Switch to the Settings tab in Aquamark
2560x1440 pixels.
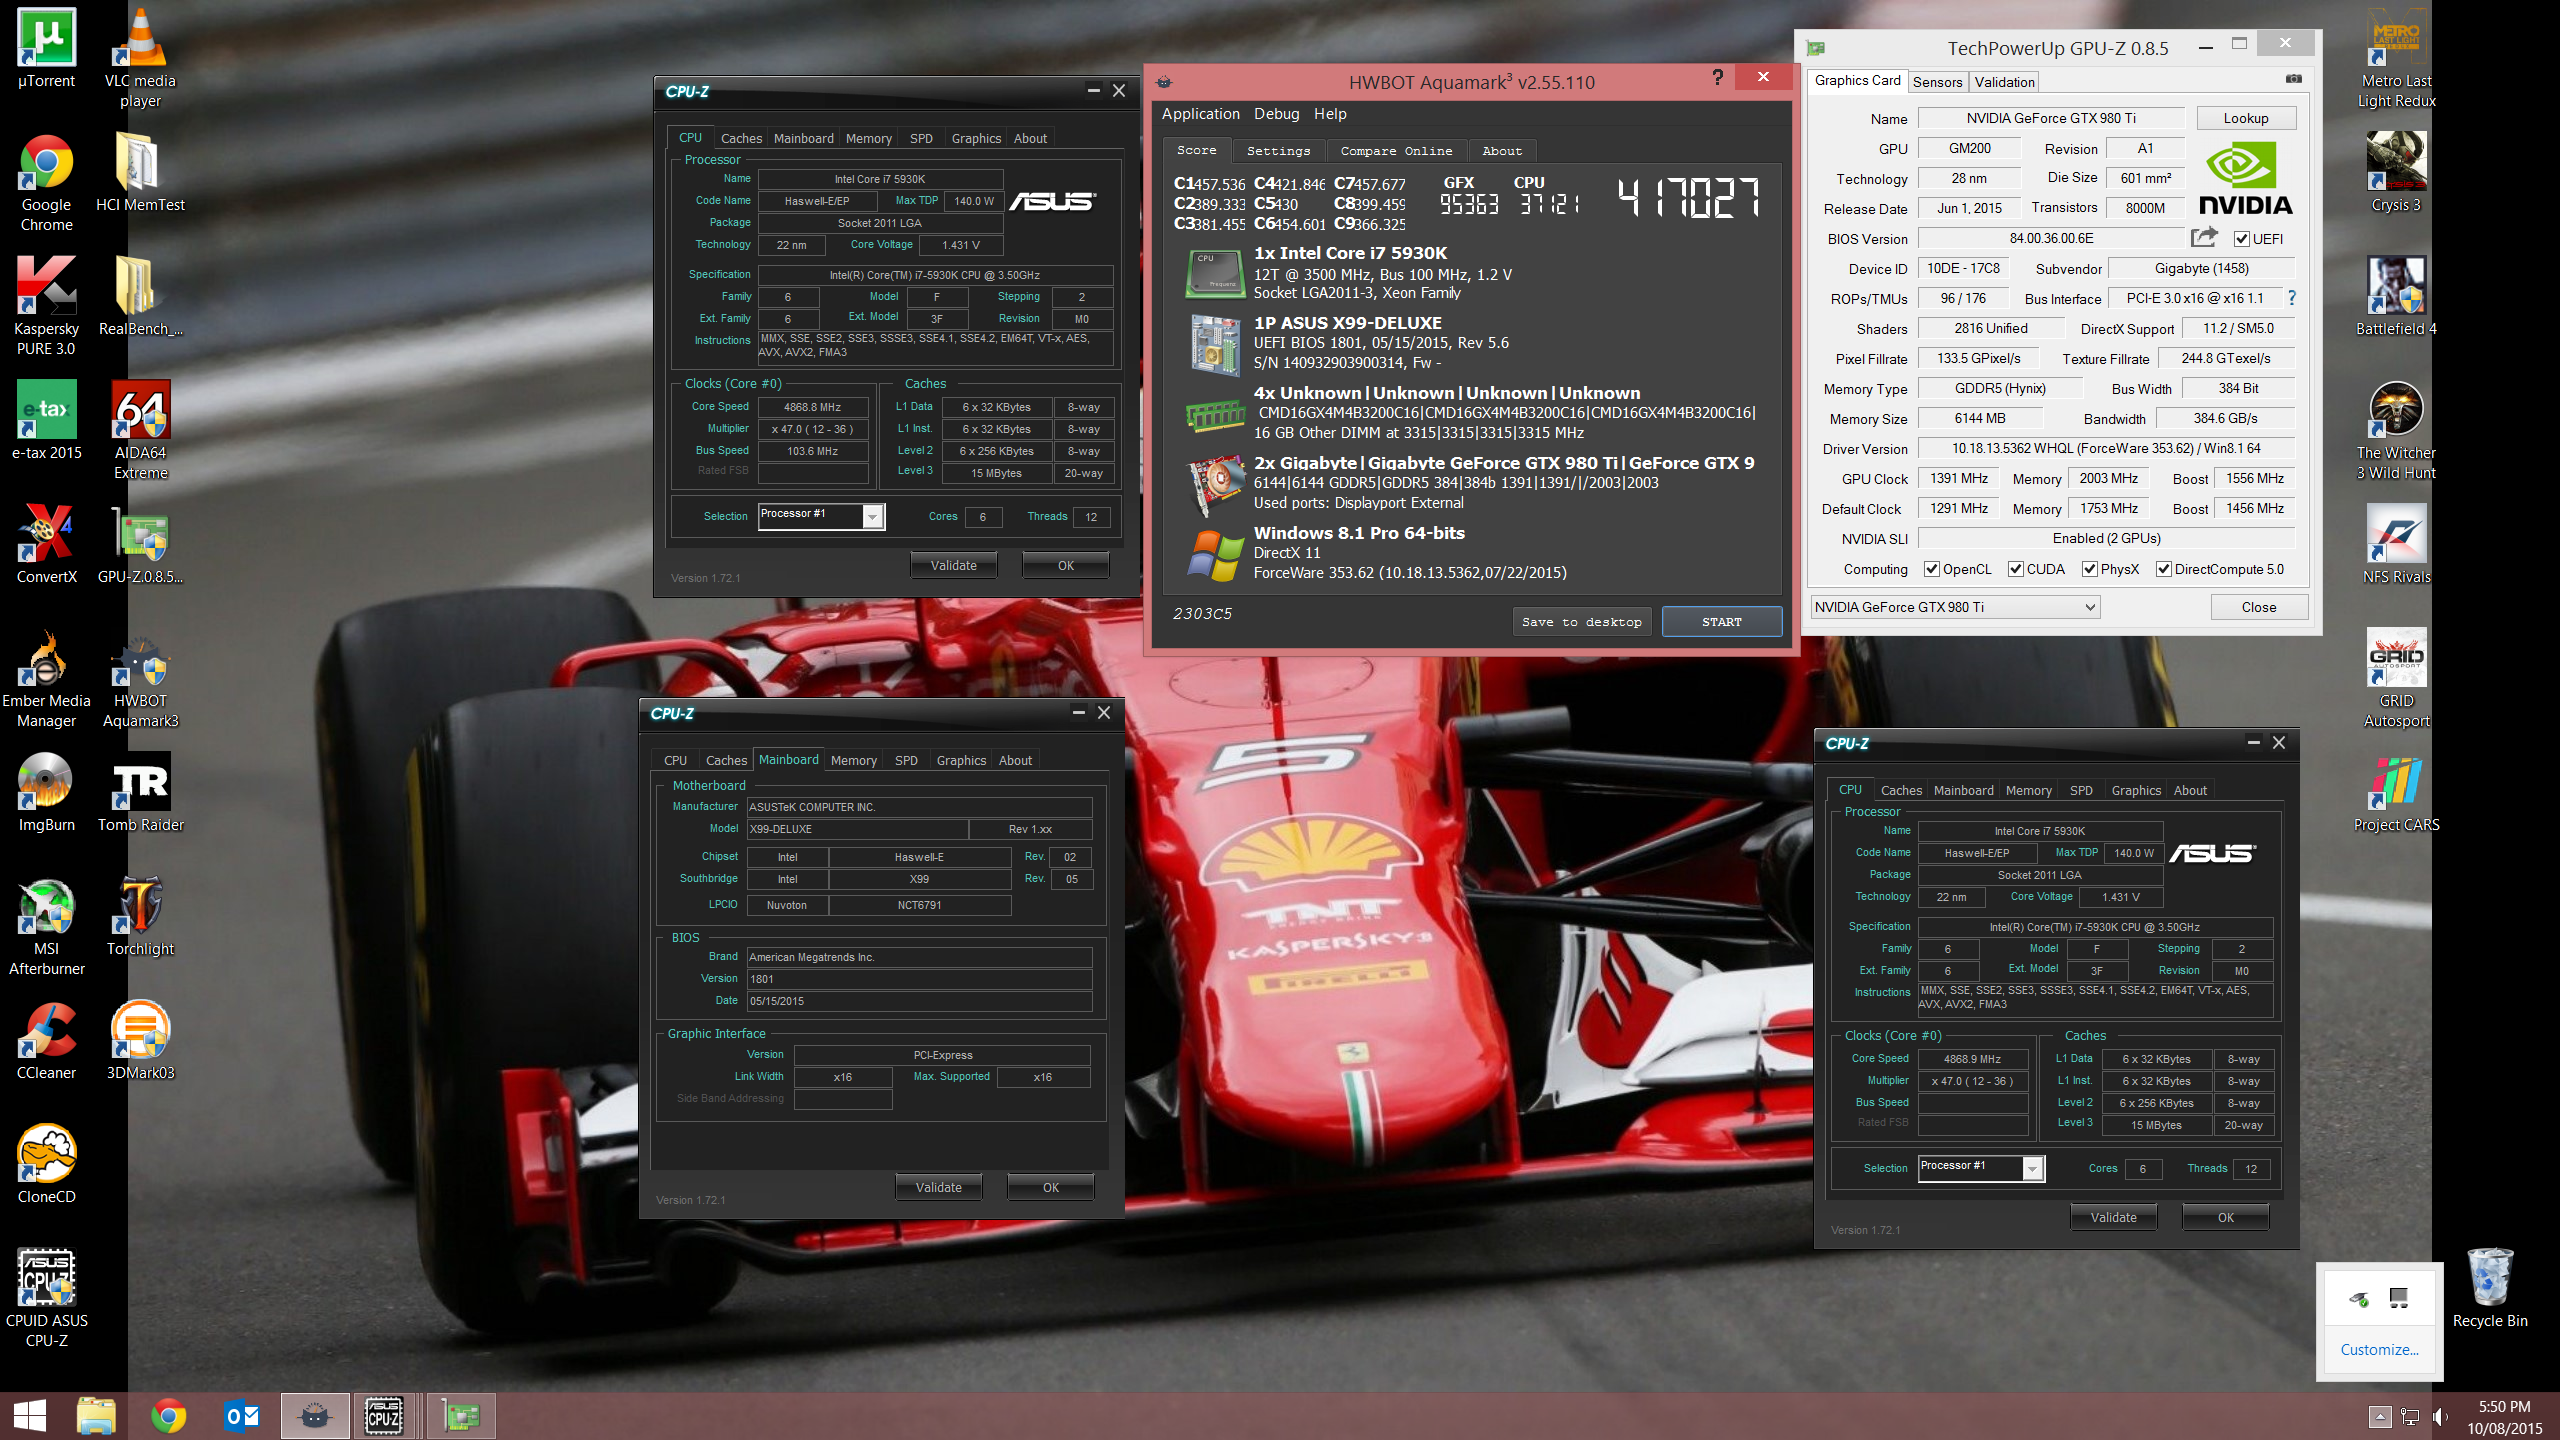point(1278,151)
